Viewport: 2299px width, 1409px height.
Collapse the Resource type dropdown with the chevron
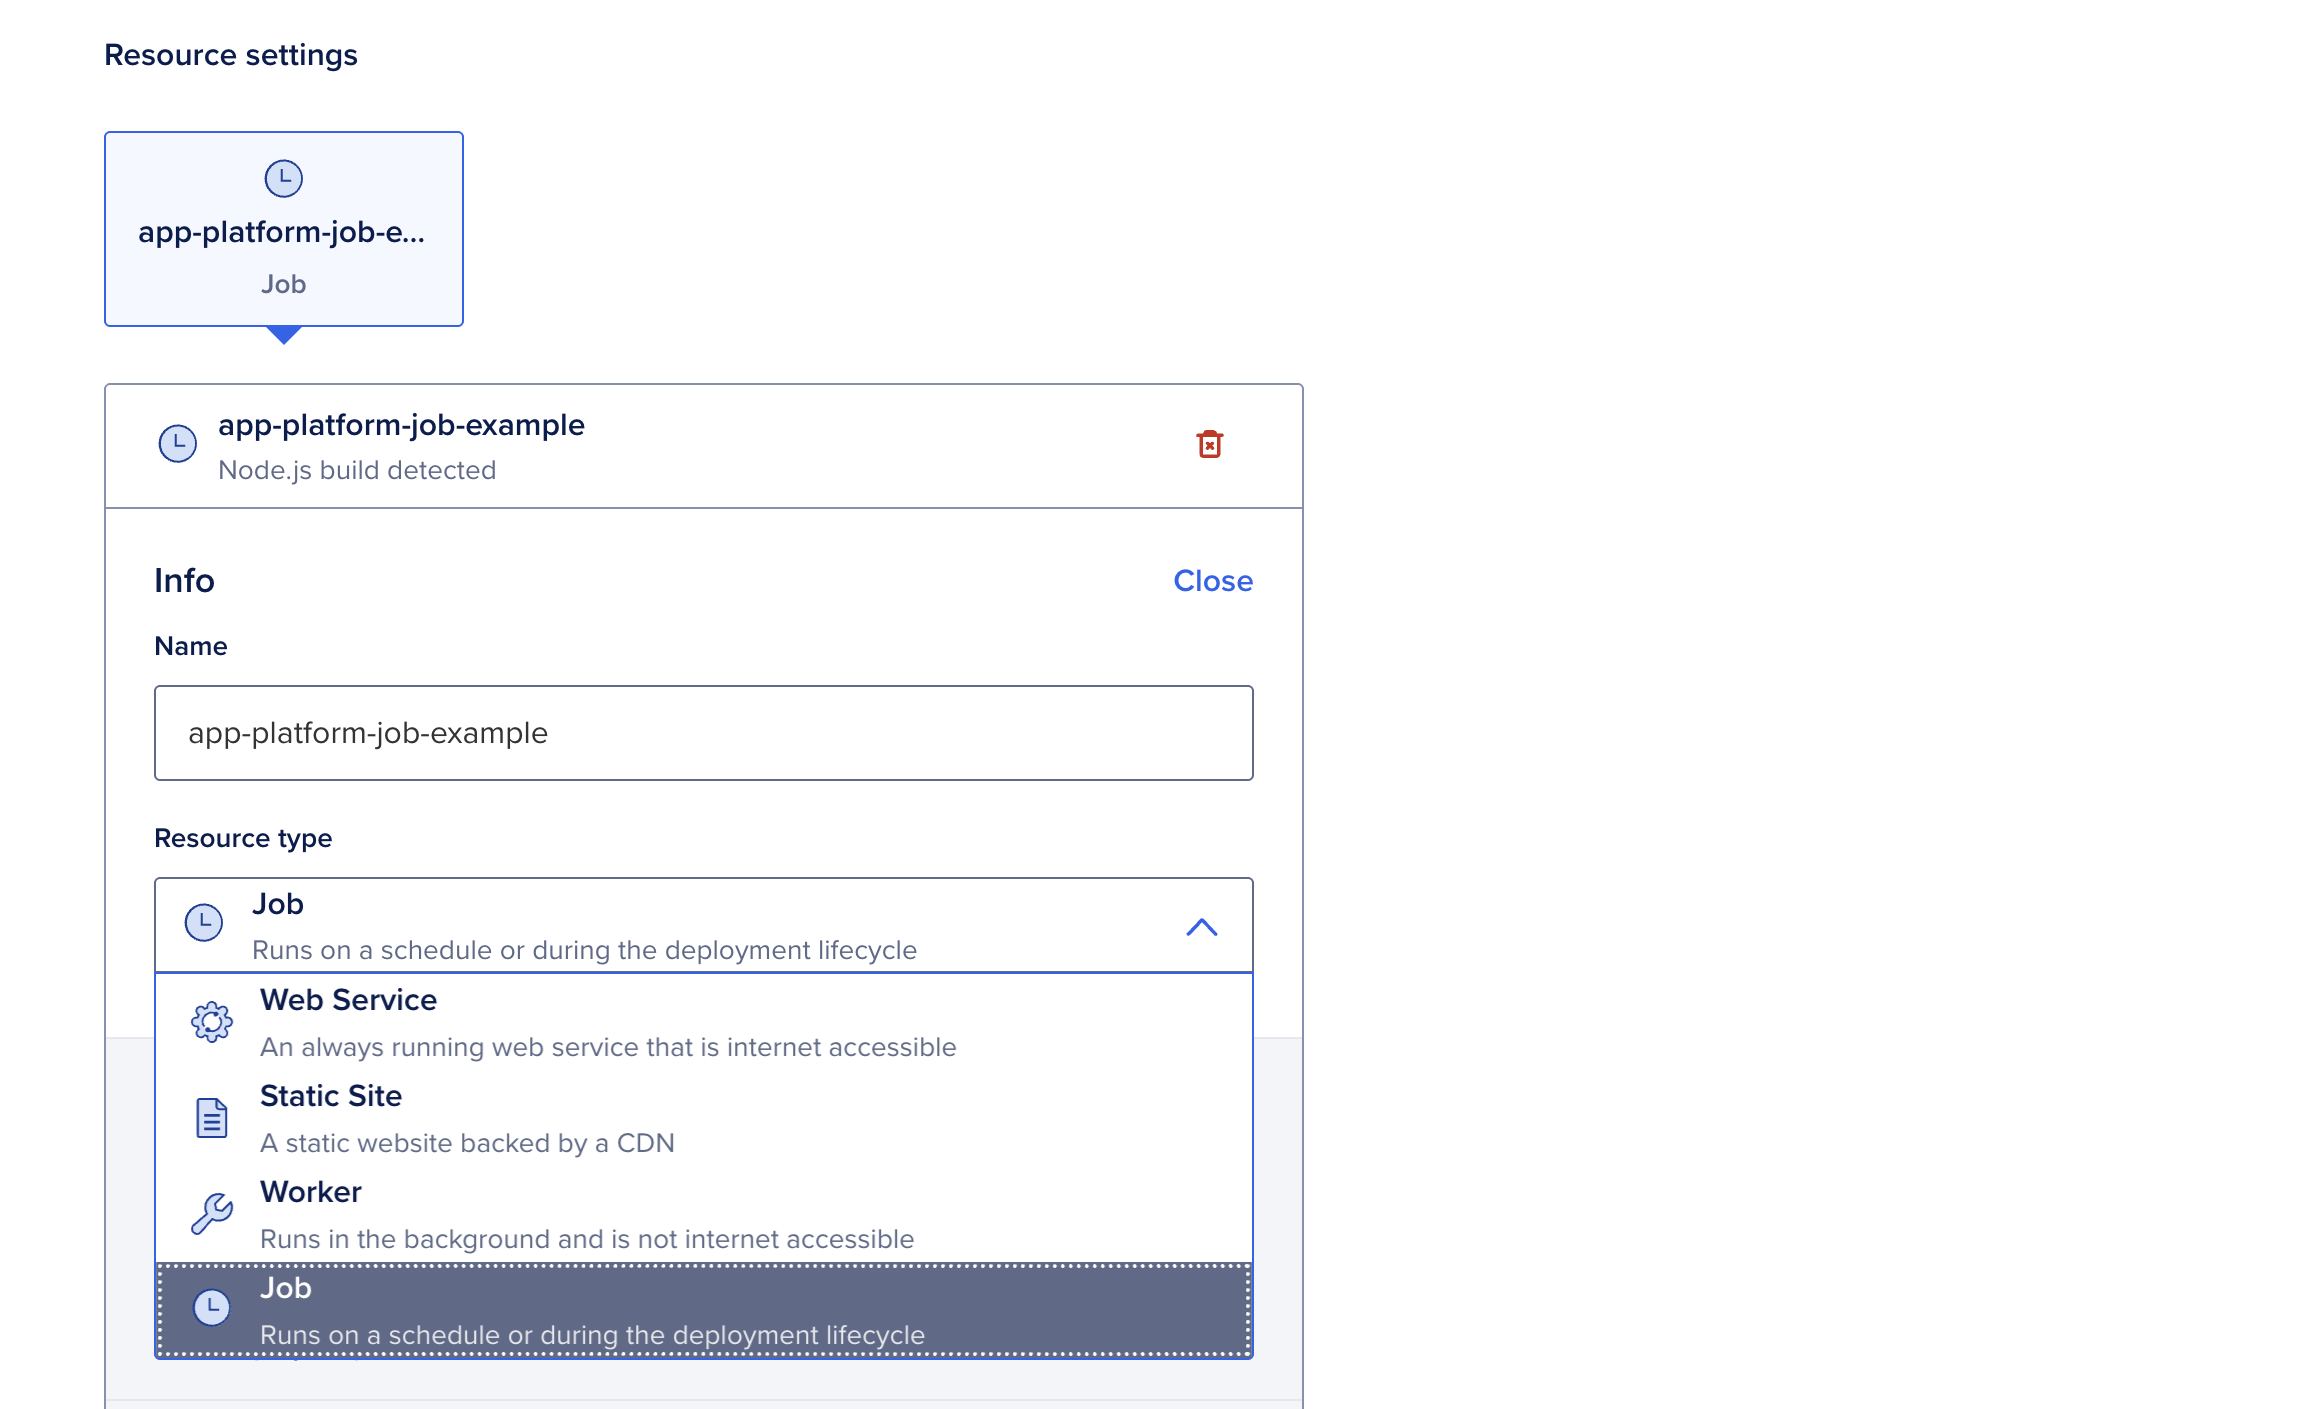click(x=1203, y=926)
